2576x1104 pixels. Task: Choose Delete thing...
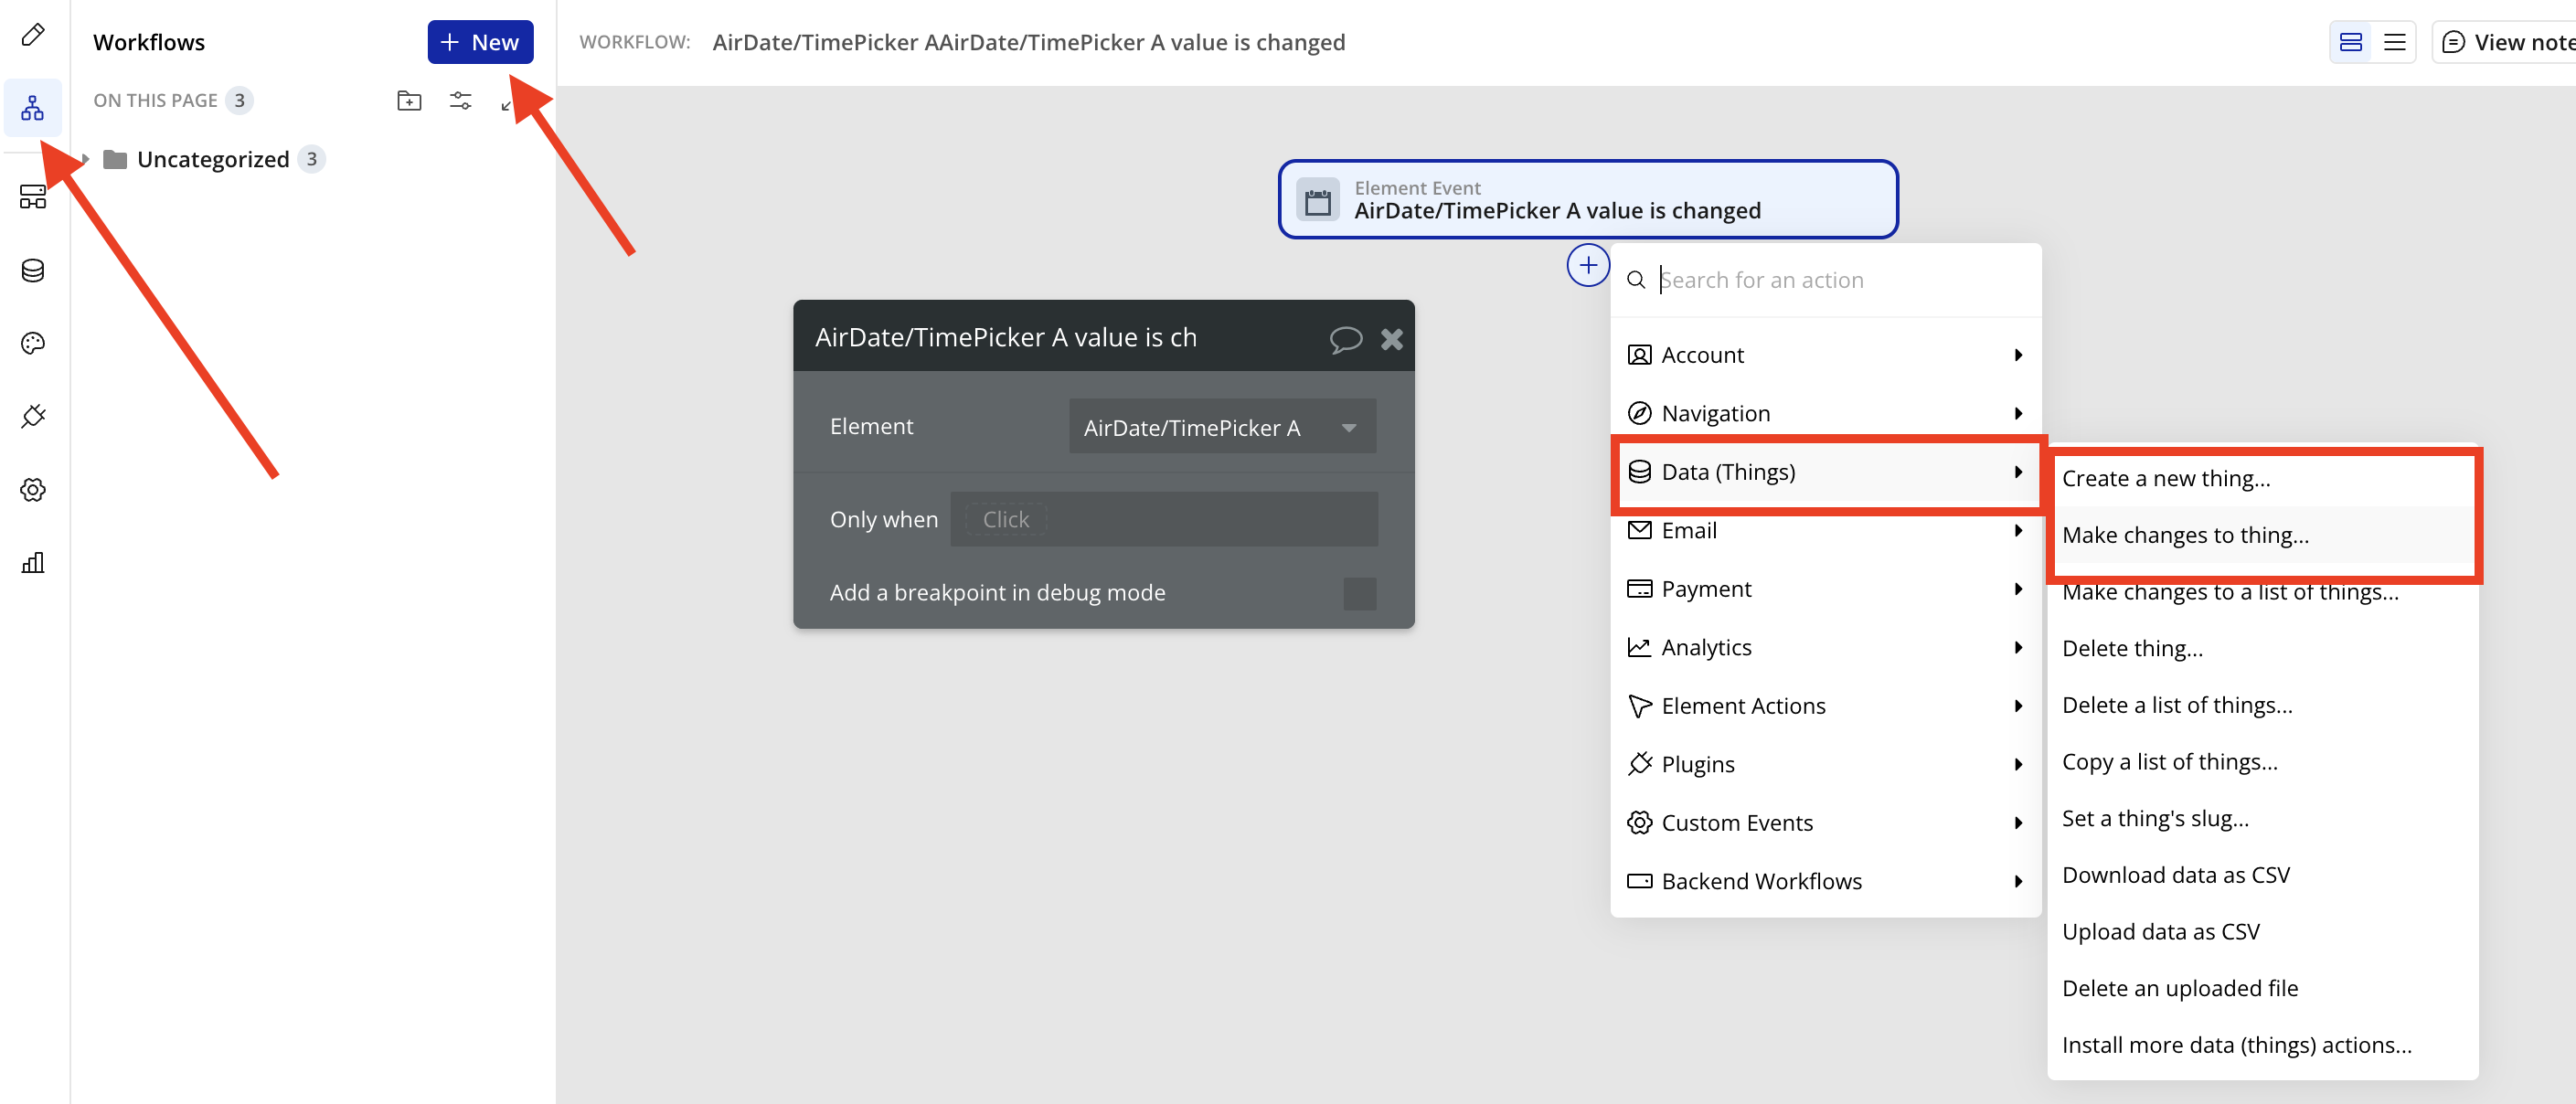click(2263, 649)
